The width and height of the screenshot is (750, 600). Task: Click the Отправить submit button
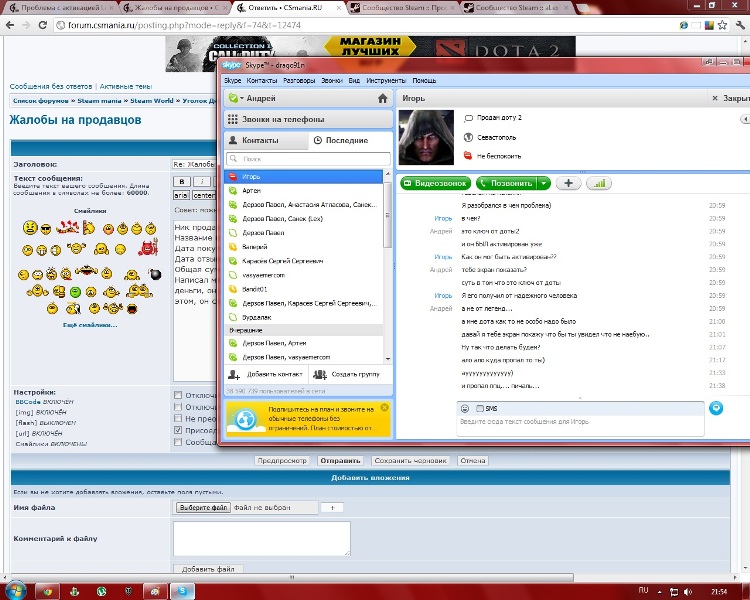point(340,461)
